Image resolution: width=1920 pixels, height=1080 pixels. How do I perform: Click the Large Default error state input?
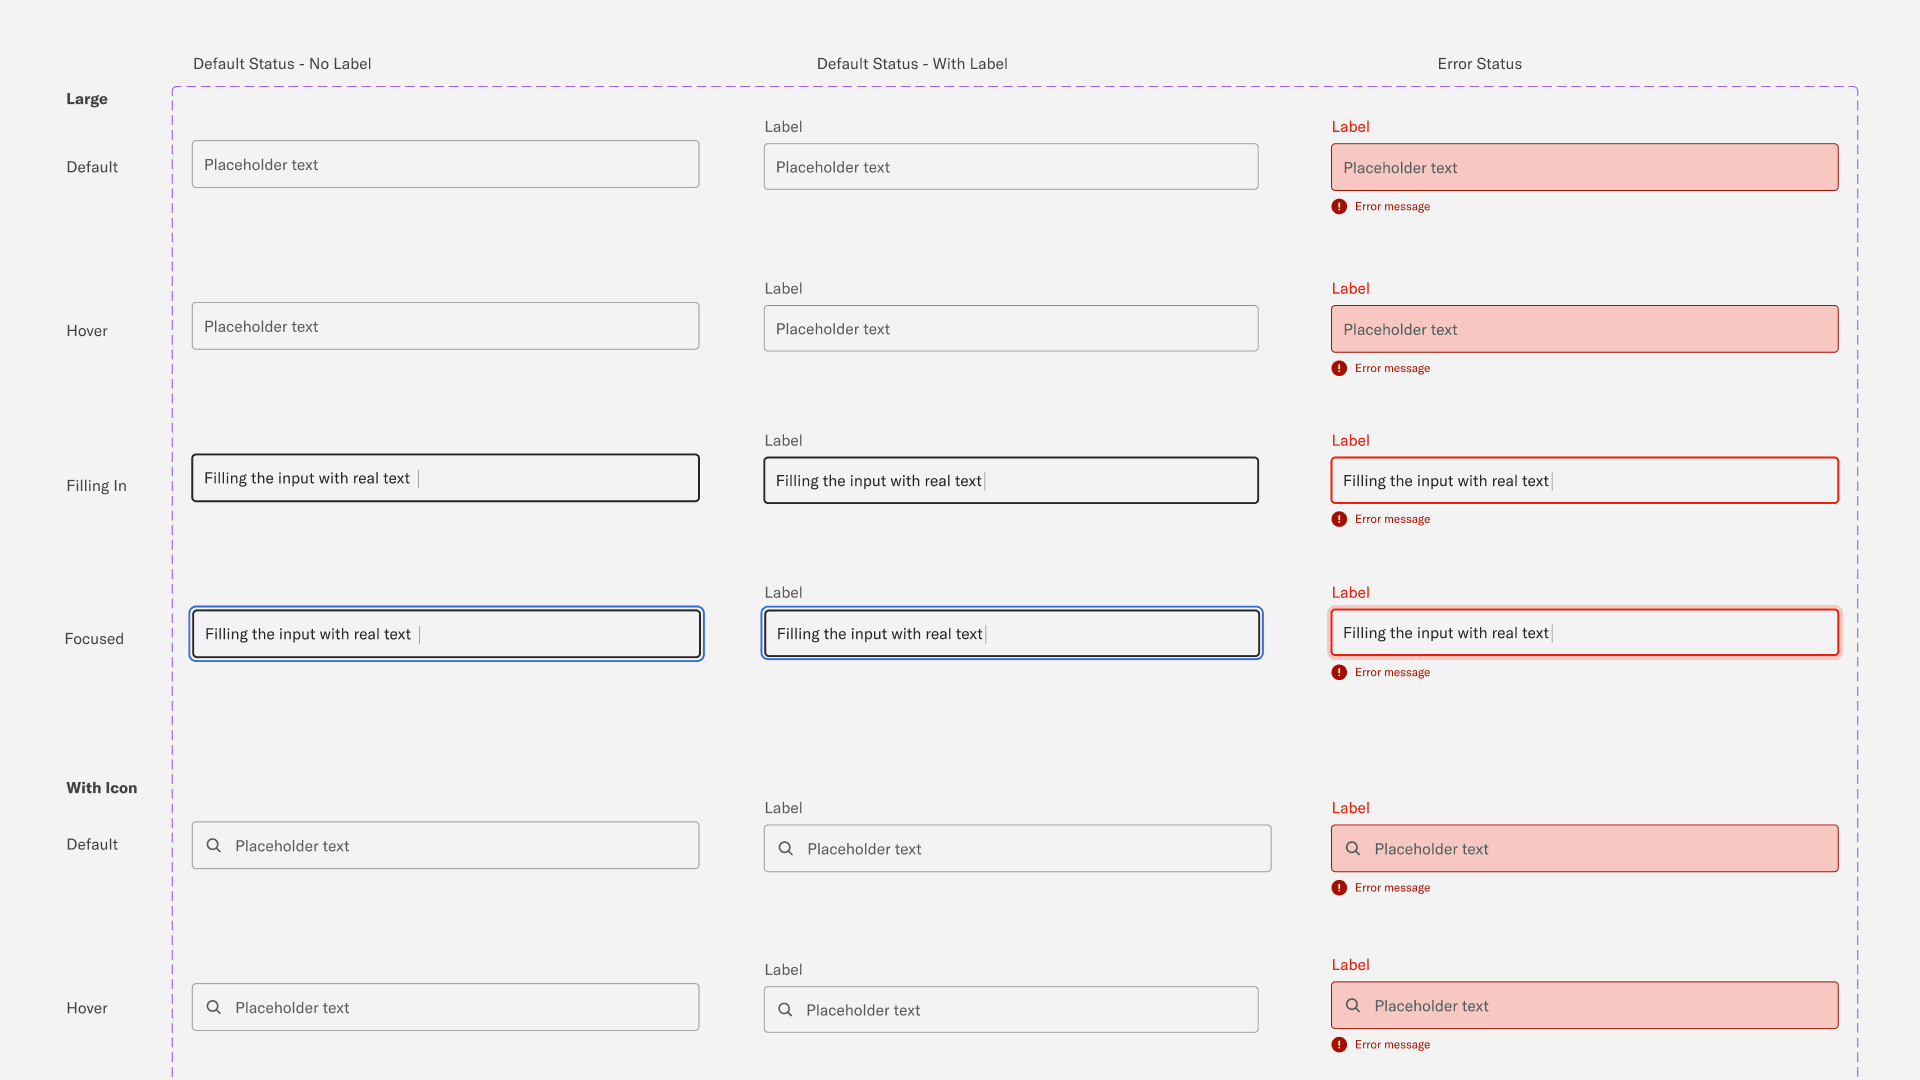pyautogui.click(x=1584, y=168)
